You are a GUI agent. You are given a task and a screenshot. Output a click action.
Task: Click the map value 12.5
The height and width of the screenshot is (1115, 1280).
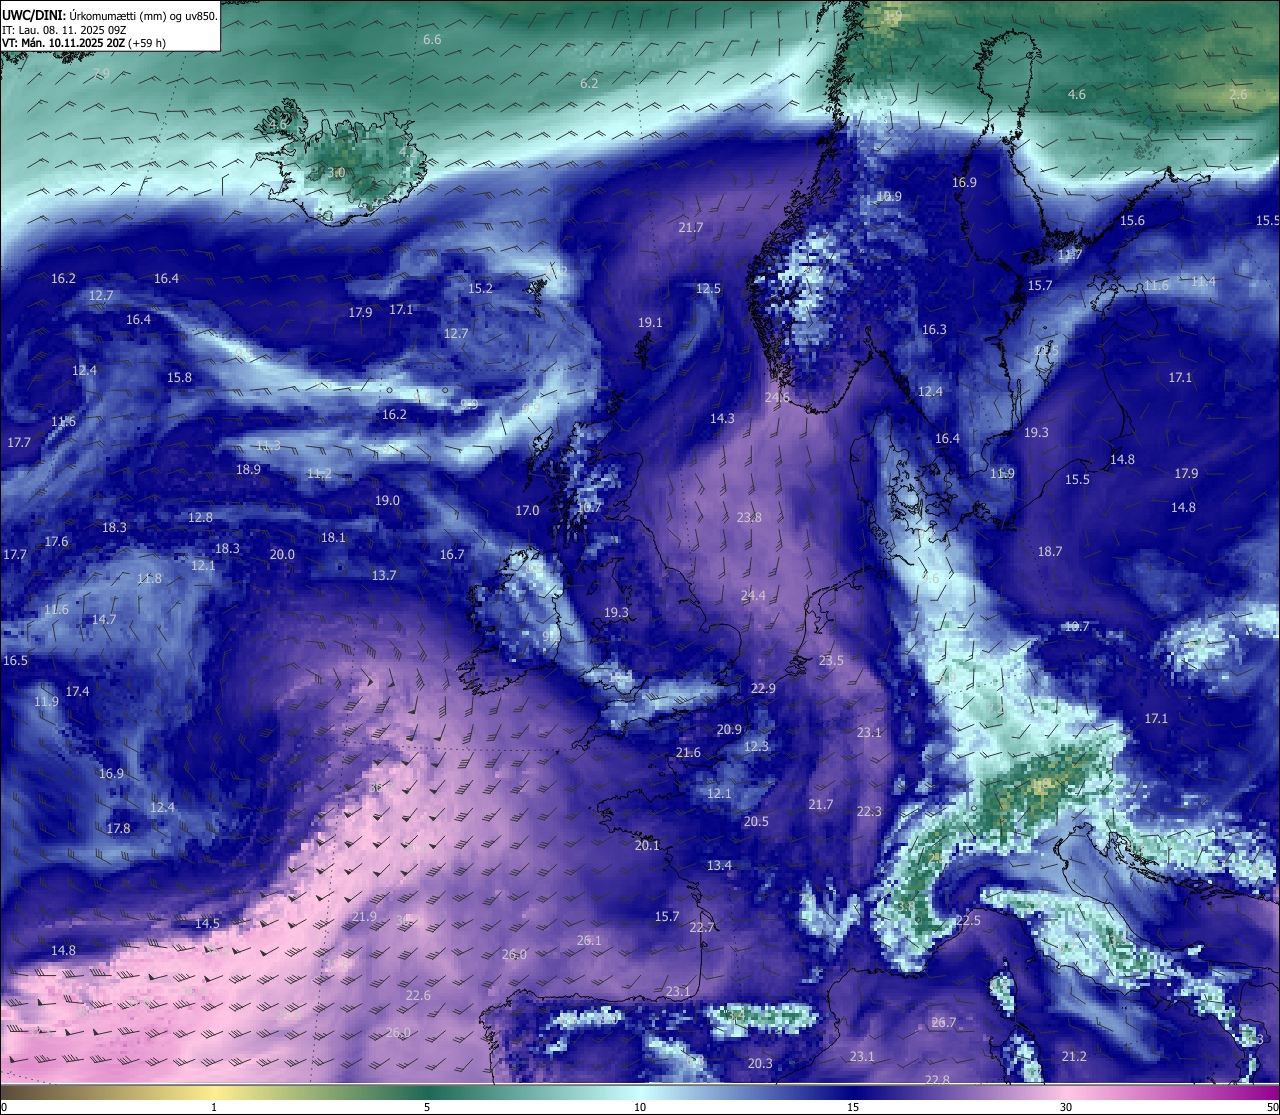tap(708, 289)
